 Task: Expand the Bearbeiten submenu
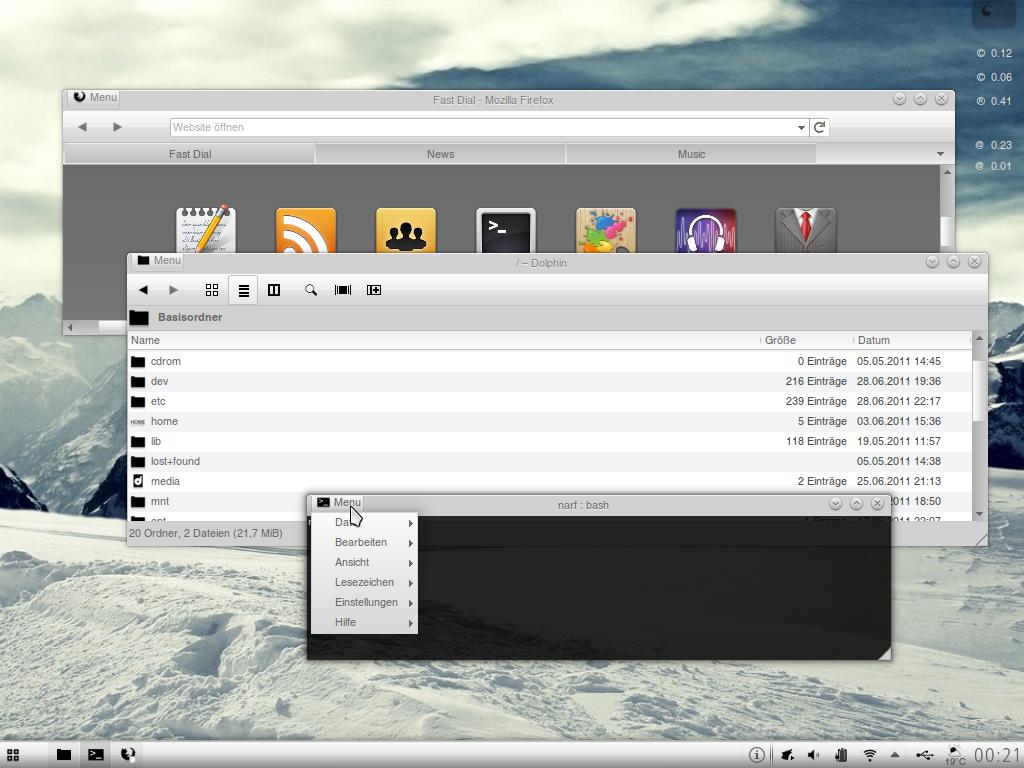pos(364,543)
